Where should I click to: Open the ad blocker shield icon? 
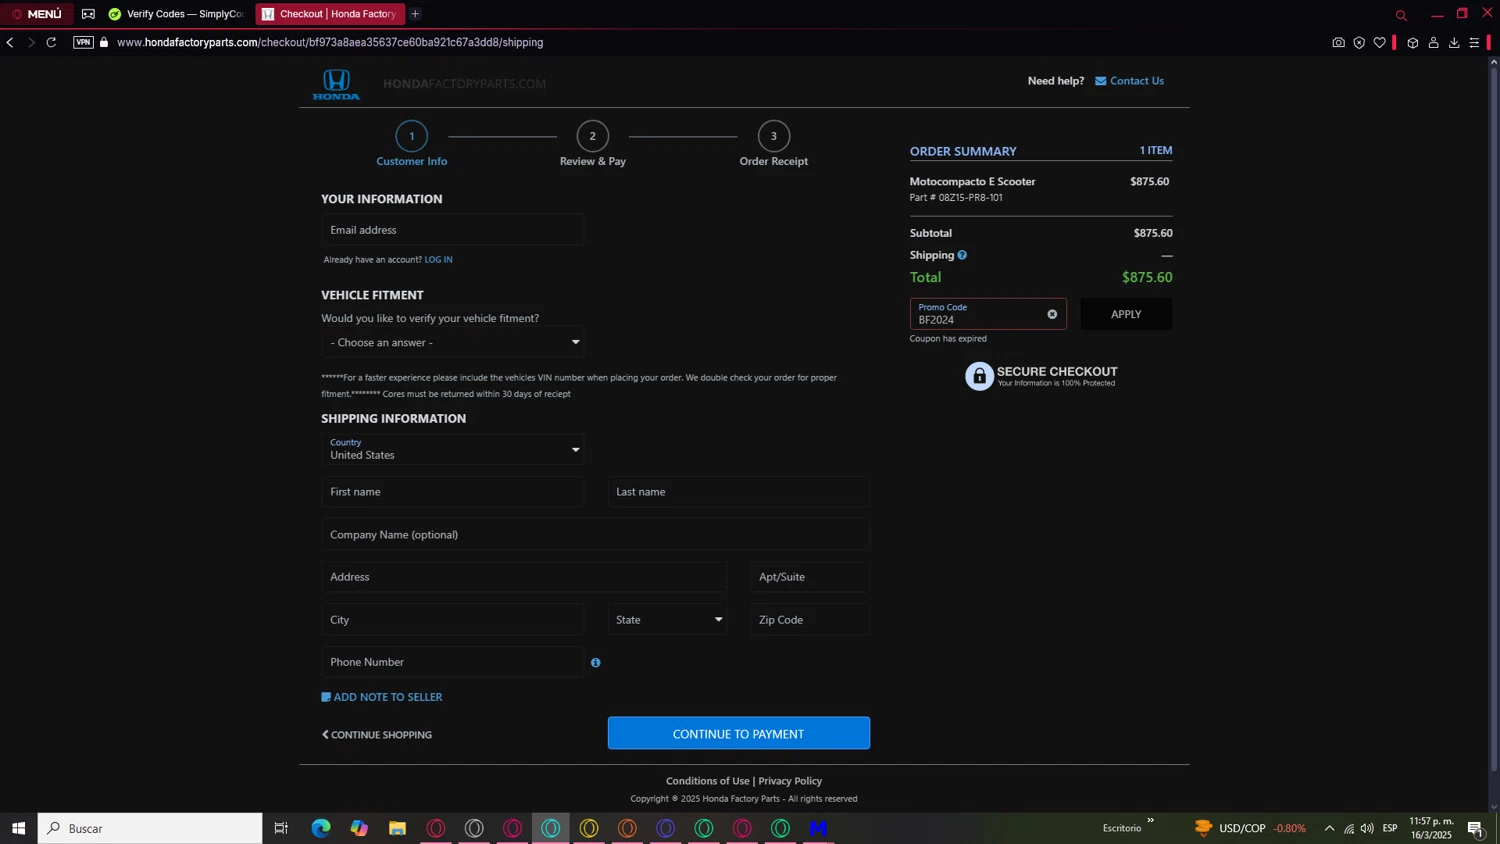pyautogui.click(x=1359, y=42)
